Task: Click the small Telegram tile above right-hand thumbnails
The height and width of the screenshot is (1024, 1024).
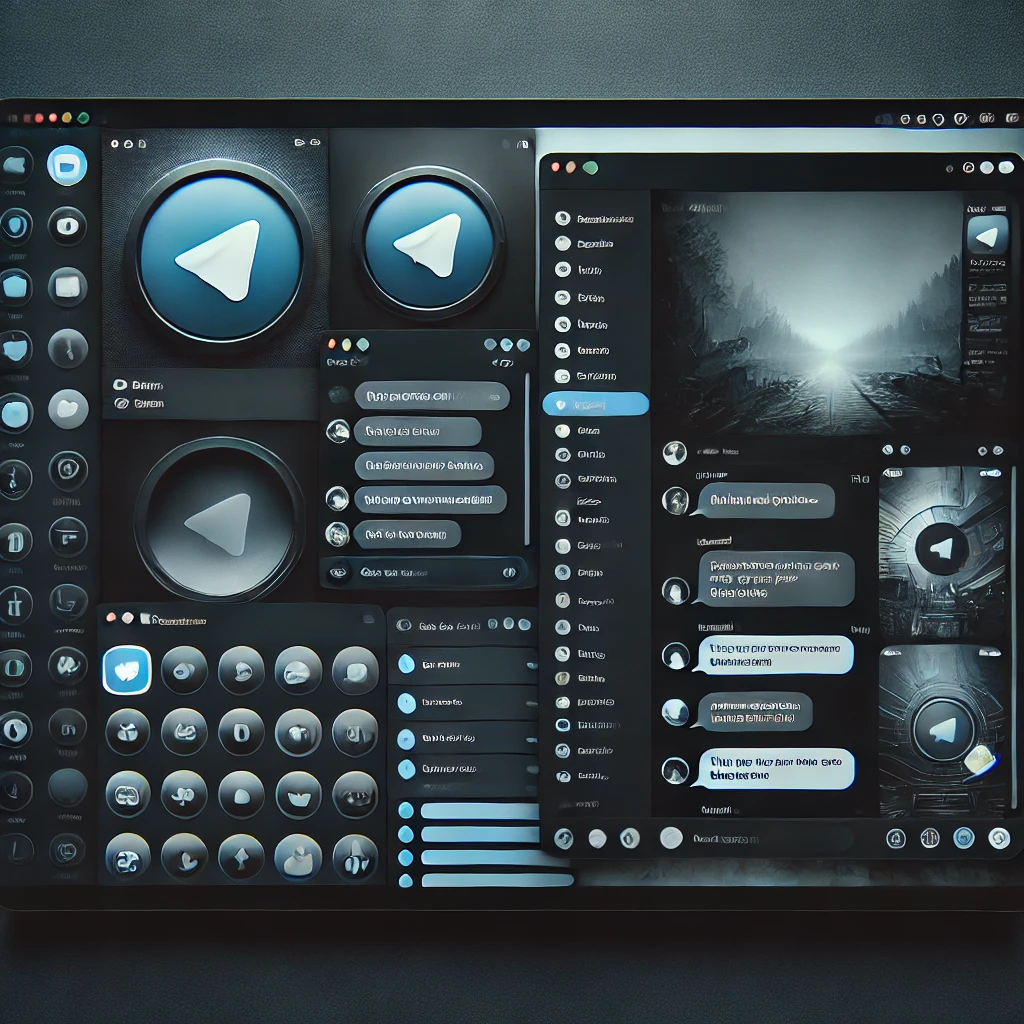Action: click(987, 235)
